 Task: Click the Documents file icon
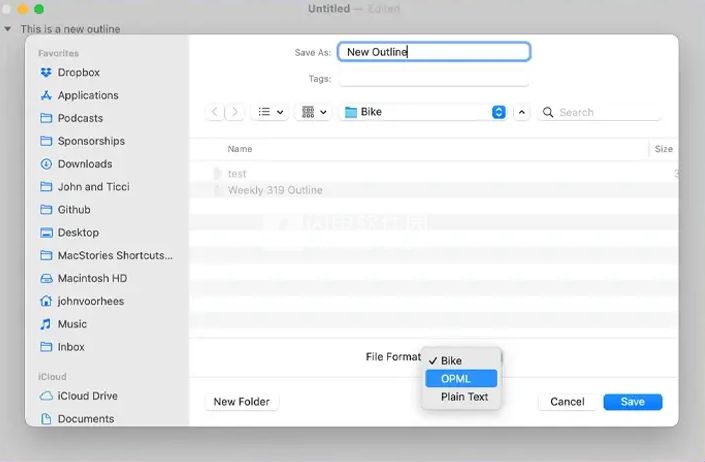click(46, 419)
